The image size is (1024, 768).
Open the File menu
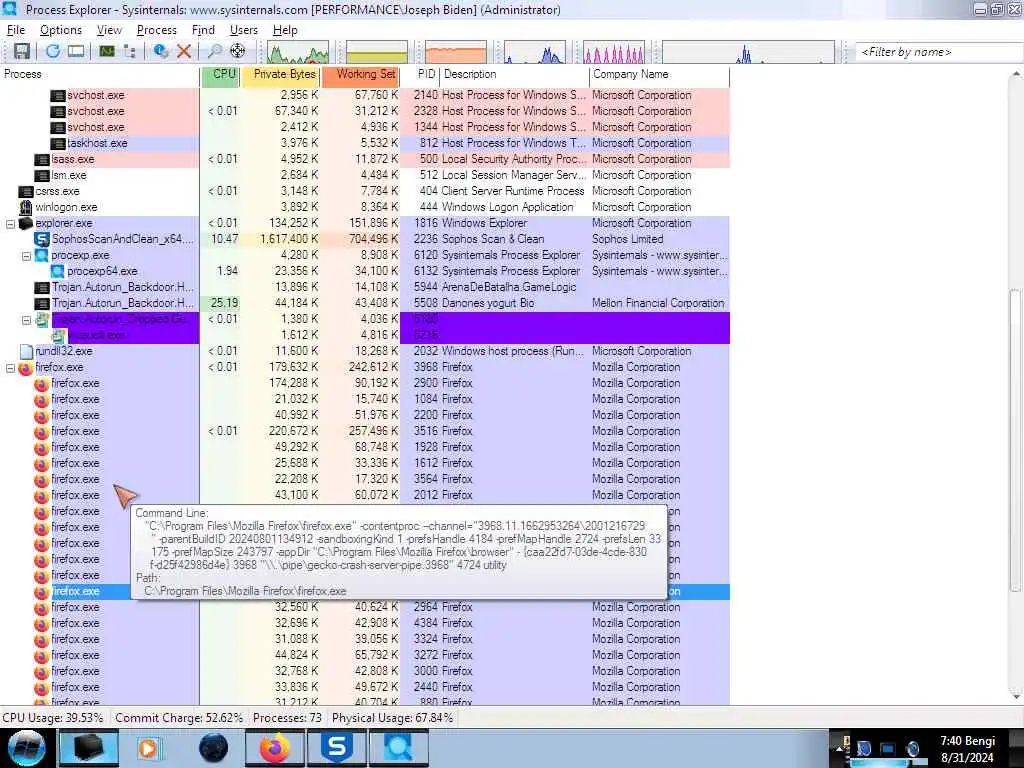(x=16, y=30)
